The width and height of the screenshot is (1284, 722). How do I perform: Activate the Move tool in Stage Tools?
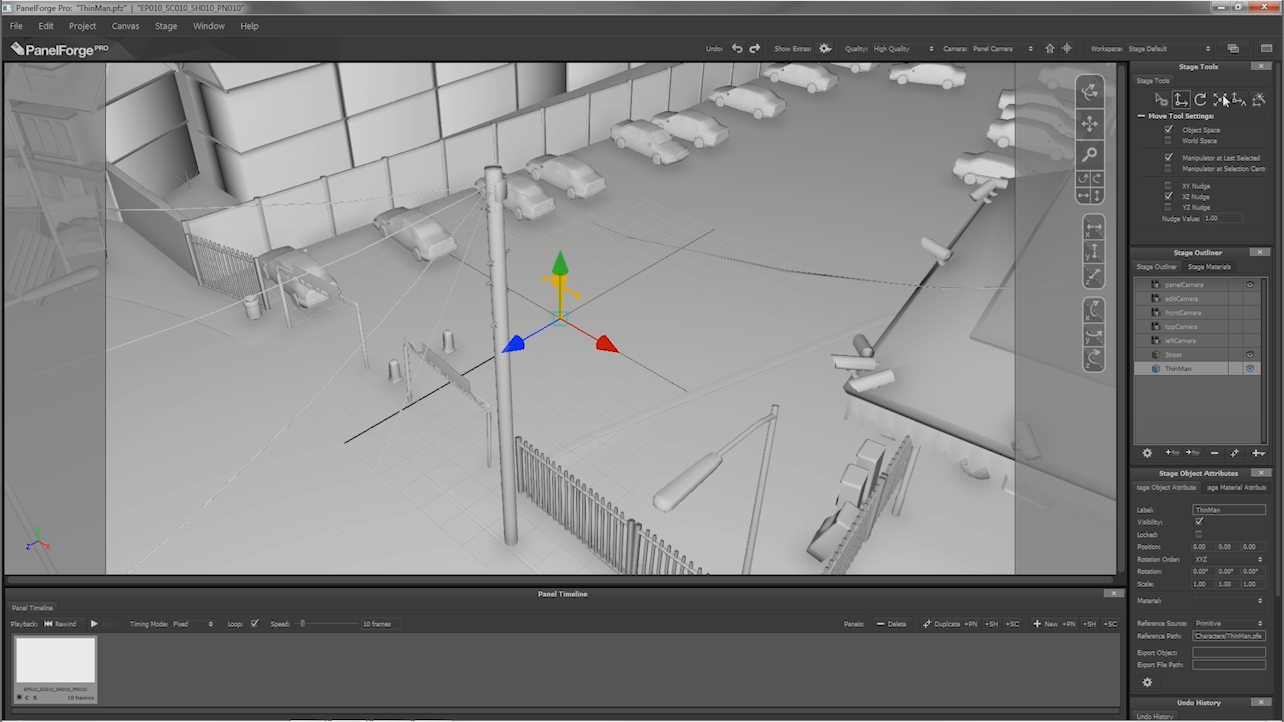[1180, 99]
